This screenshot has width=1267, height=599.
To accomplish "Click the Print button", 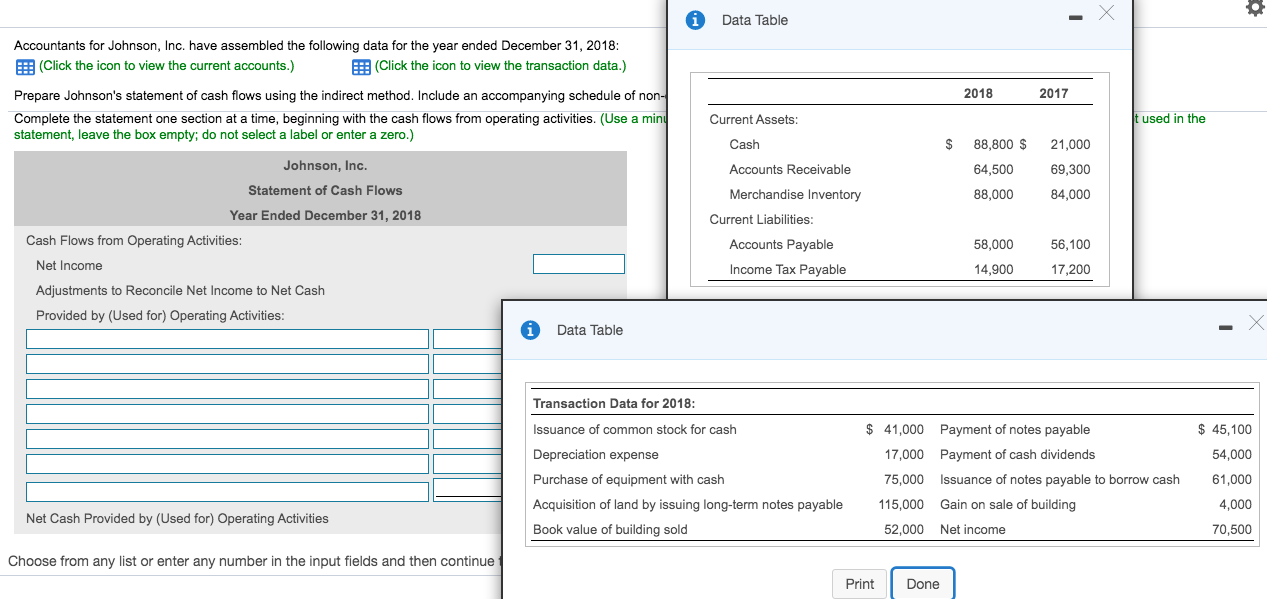I will (859, 584).
